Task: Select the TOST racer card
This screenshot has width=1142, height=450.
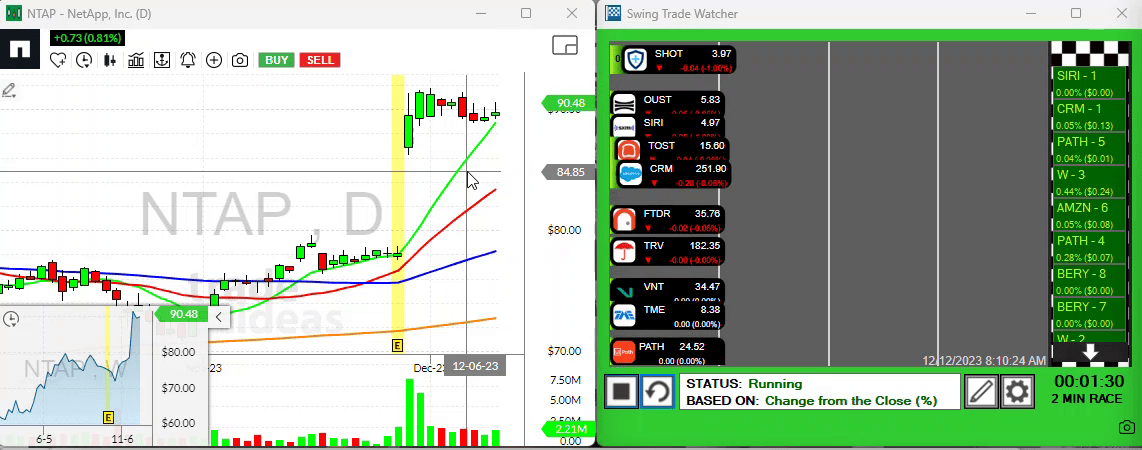Action: pos(672,149)
